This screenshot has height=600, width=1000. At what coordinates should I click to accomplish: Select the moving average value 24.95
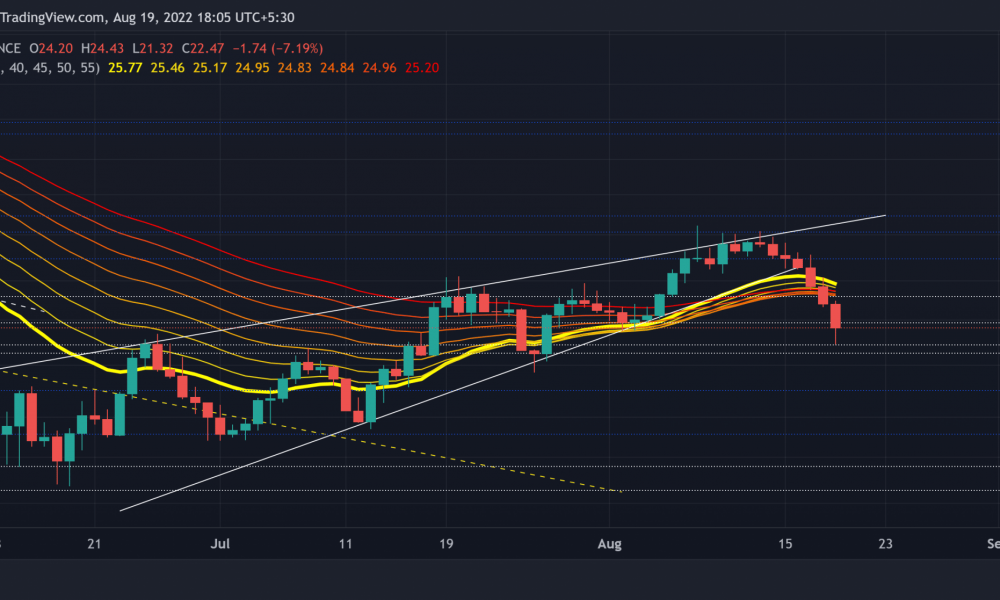point(253,68)
